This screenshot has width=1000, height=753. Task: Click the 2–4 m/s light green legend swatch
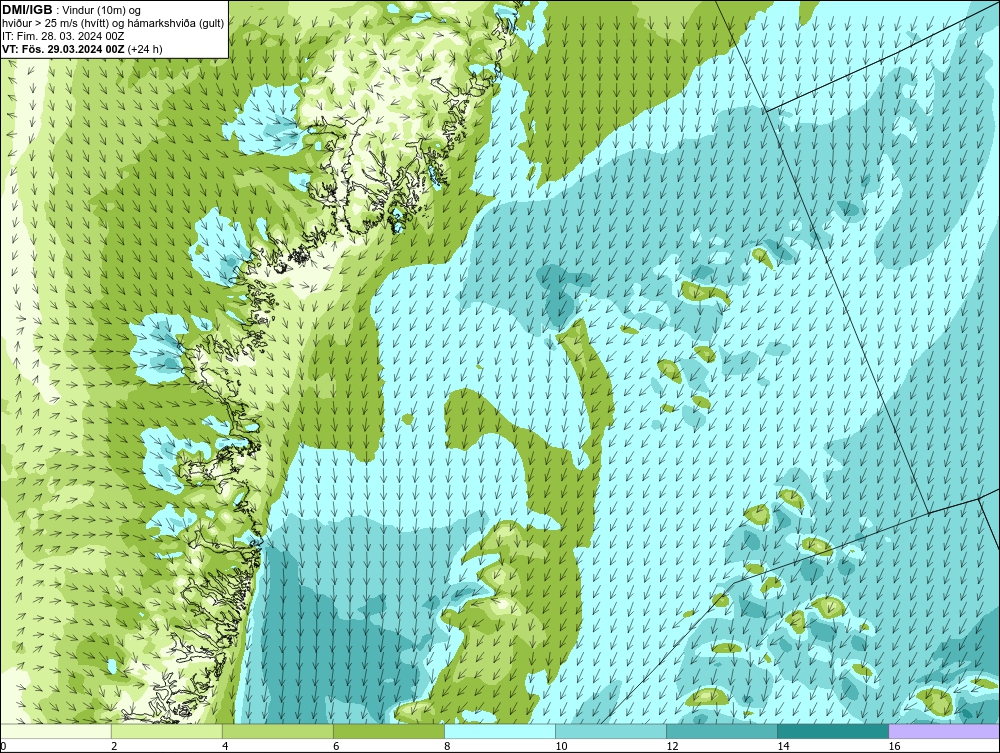click(167, 731)
